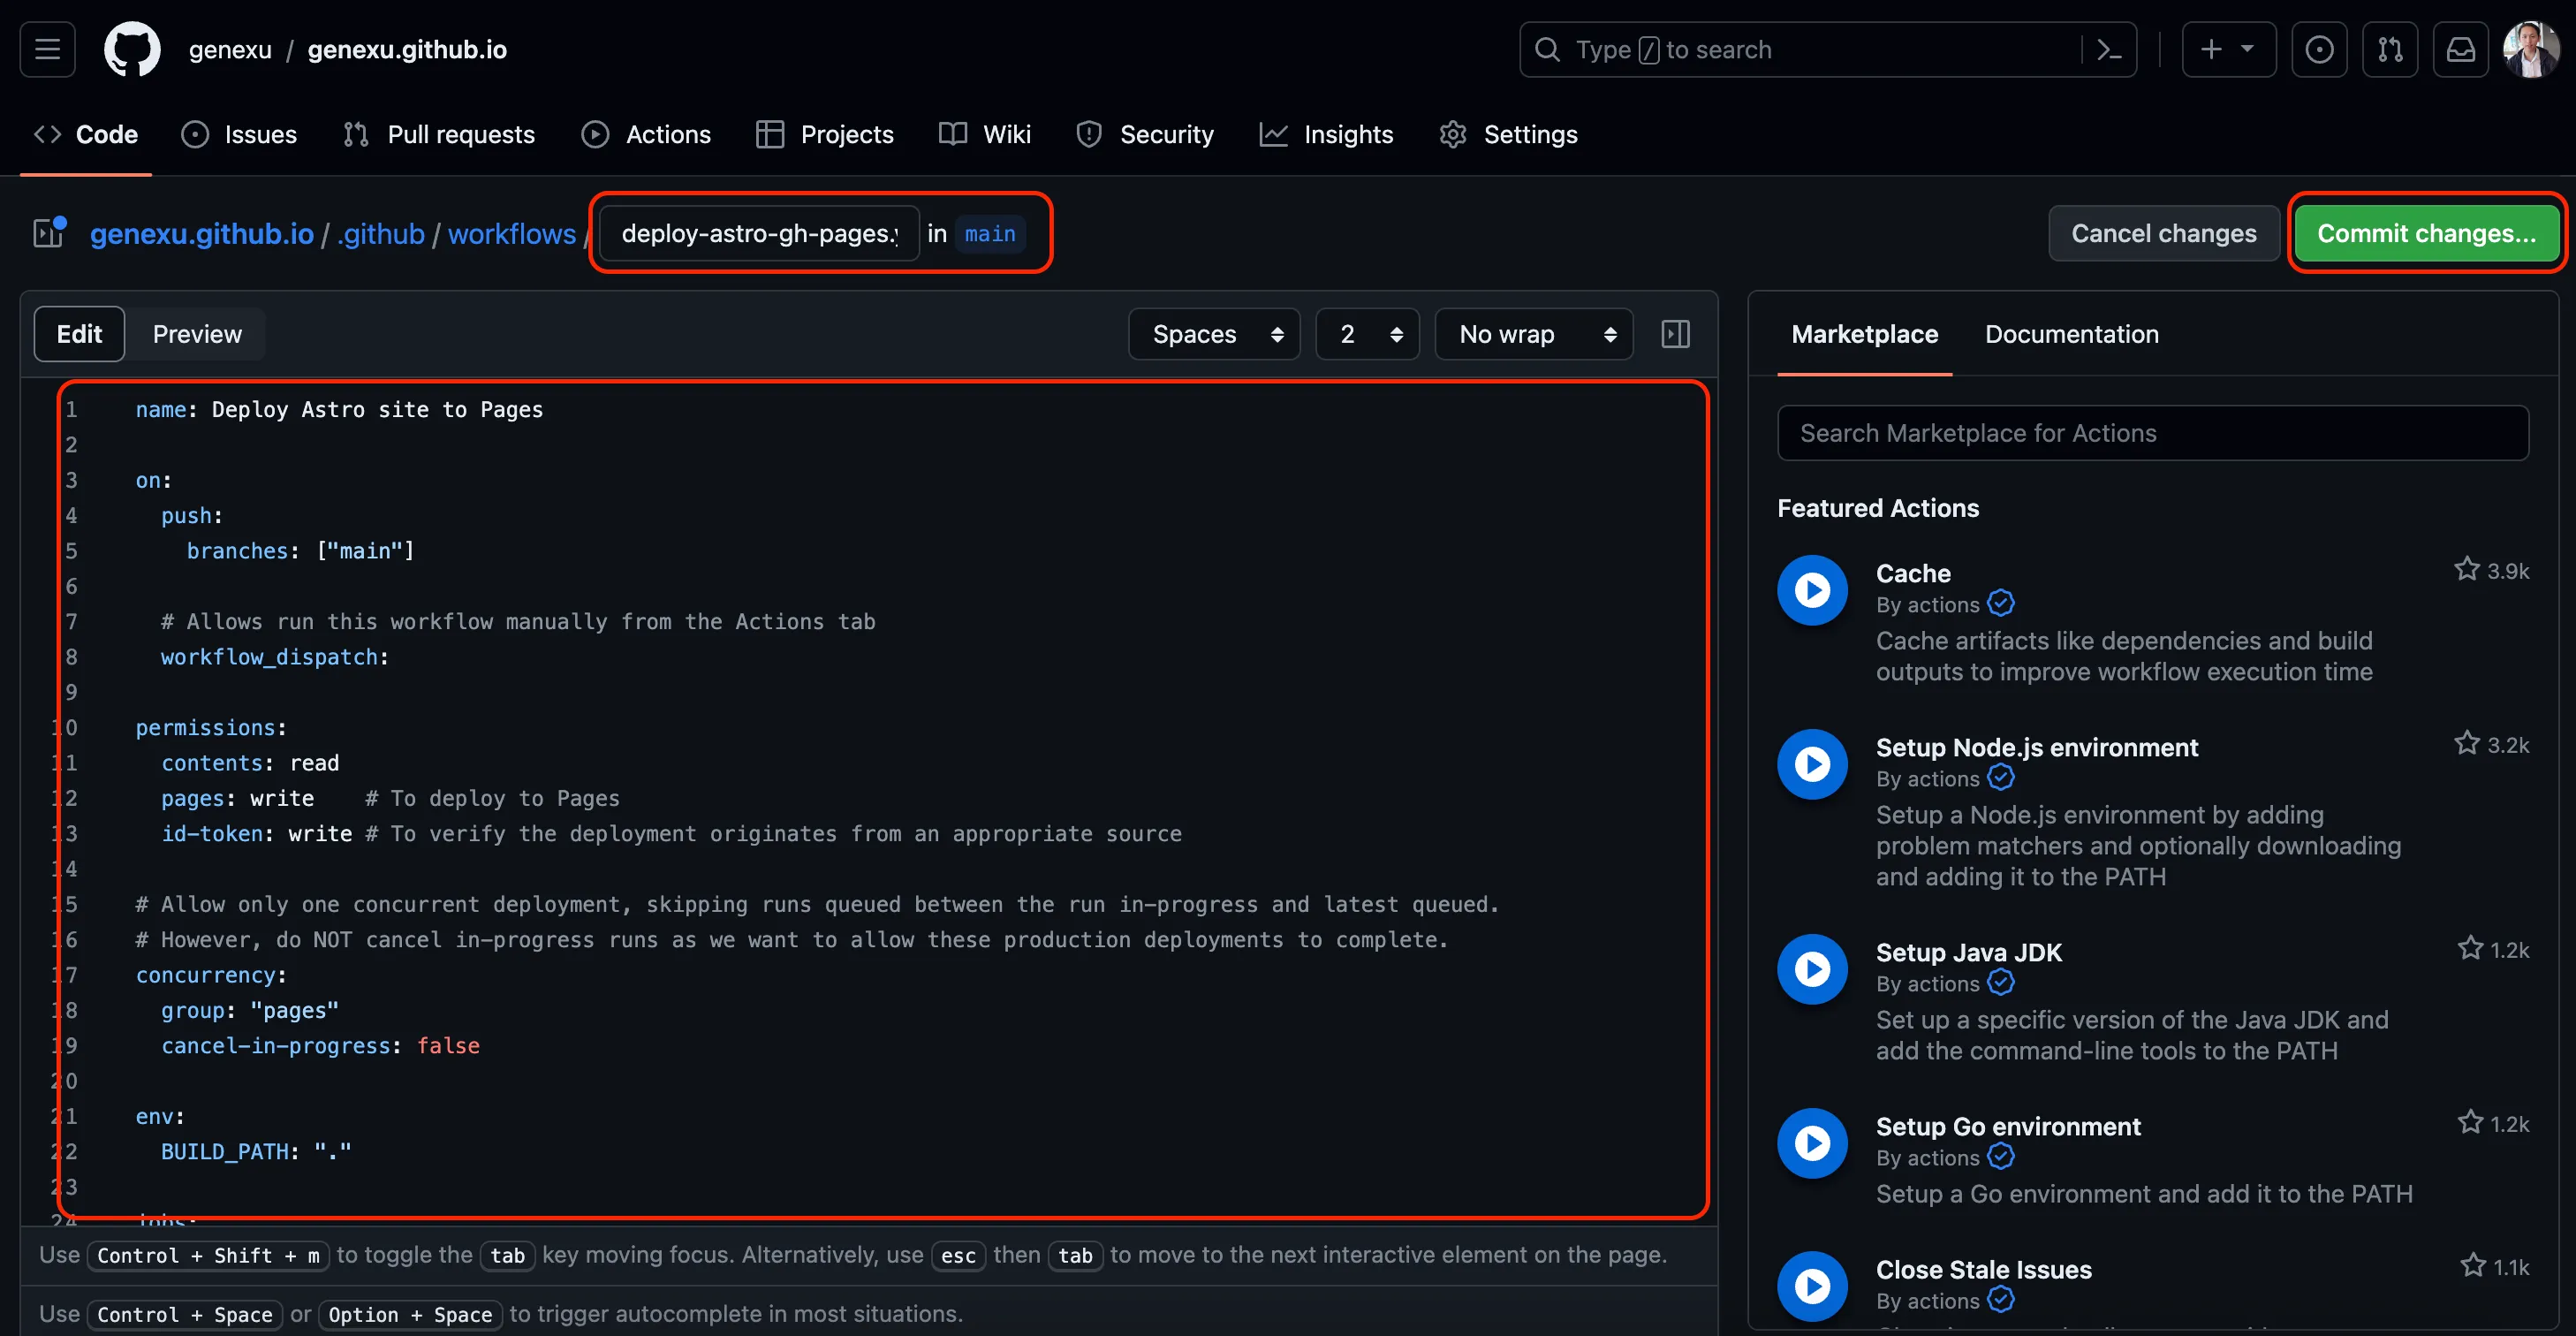Open the hamburger navigation menu

(47, 49)
